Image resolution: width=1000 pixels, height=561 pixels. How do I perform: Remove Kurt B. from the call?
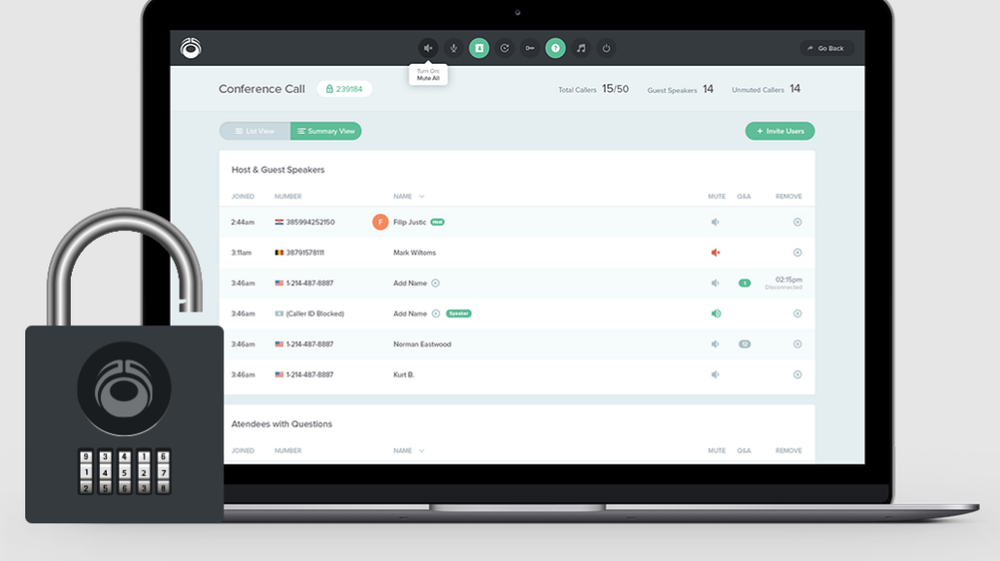point(797,375)
